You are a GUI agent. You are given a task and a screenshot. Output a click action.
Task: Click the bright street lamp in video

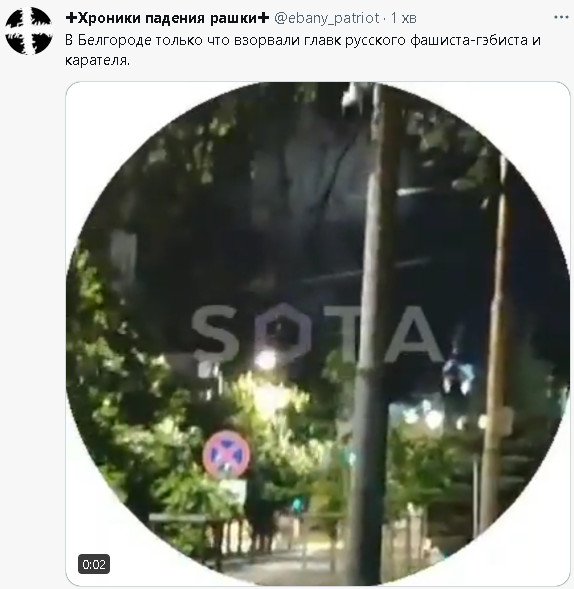click(x=266, y=359)
